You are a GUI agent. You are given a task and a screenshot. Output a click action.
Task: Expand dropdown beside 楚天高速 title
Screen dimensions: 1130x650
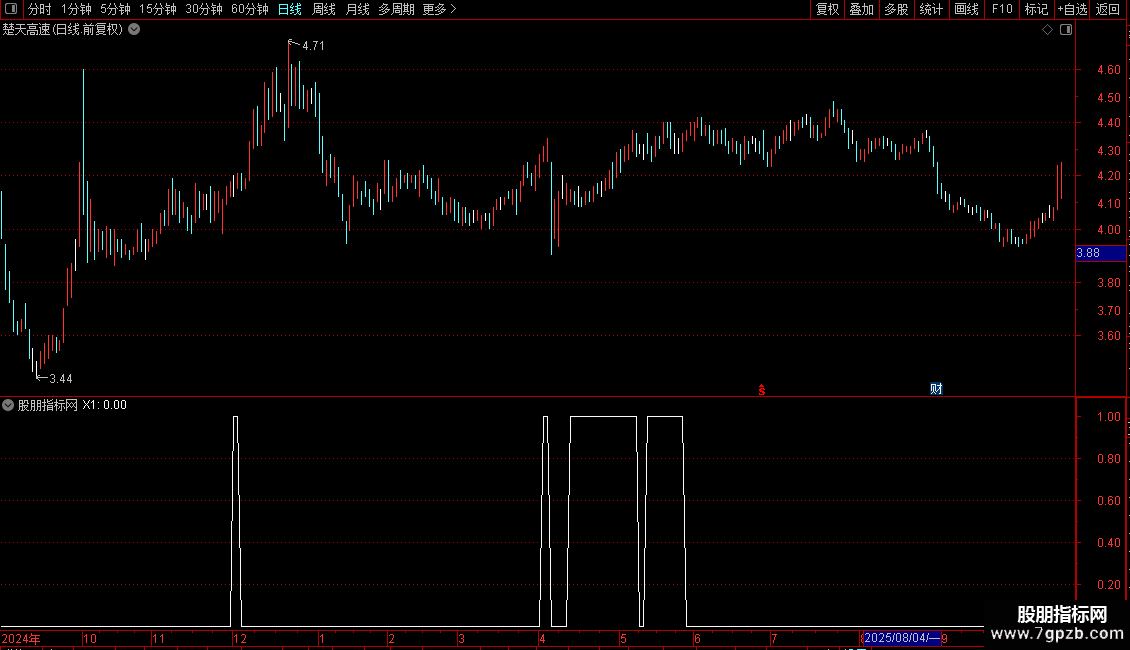click(134, 30)
